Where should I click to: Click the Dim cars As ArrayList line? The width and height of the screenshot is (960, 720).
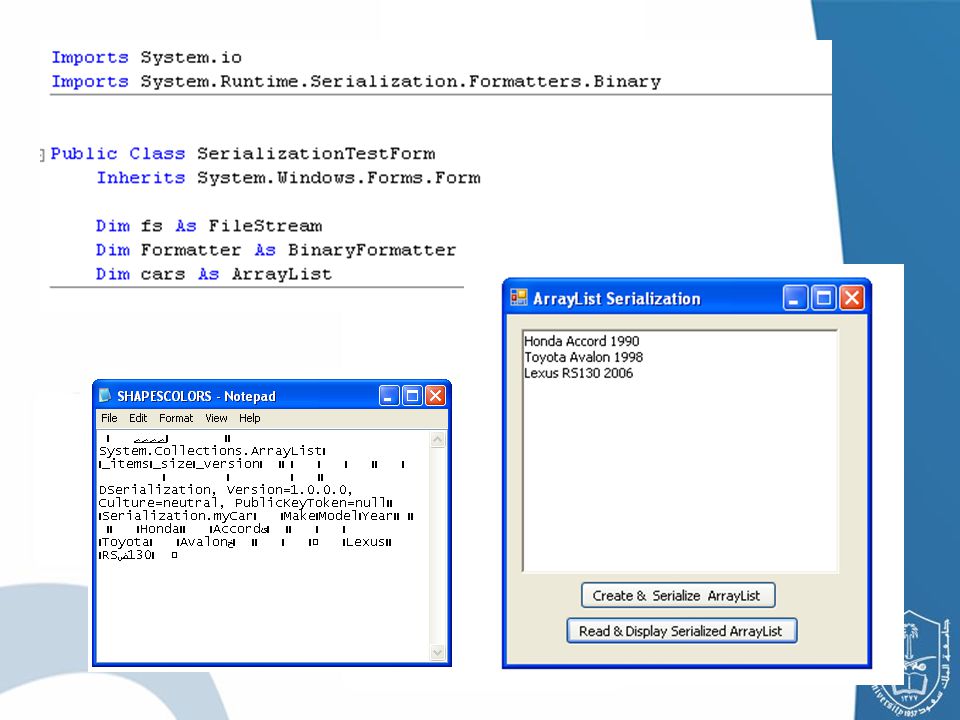tap(214, 274)
